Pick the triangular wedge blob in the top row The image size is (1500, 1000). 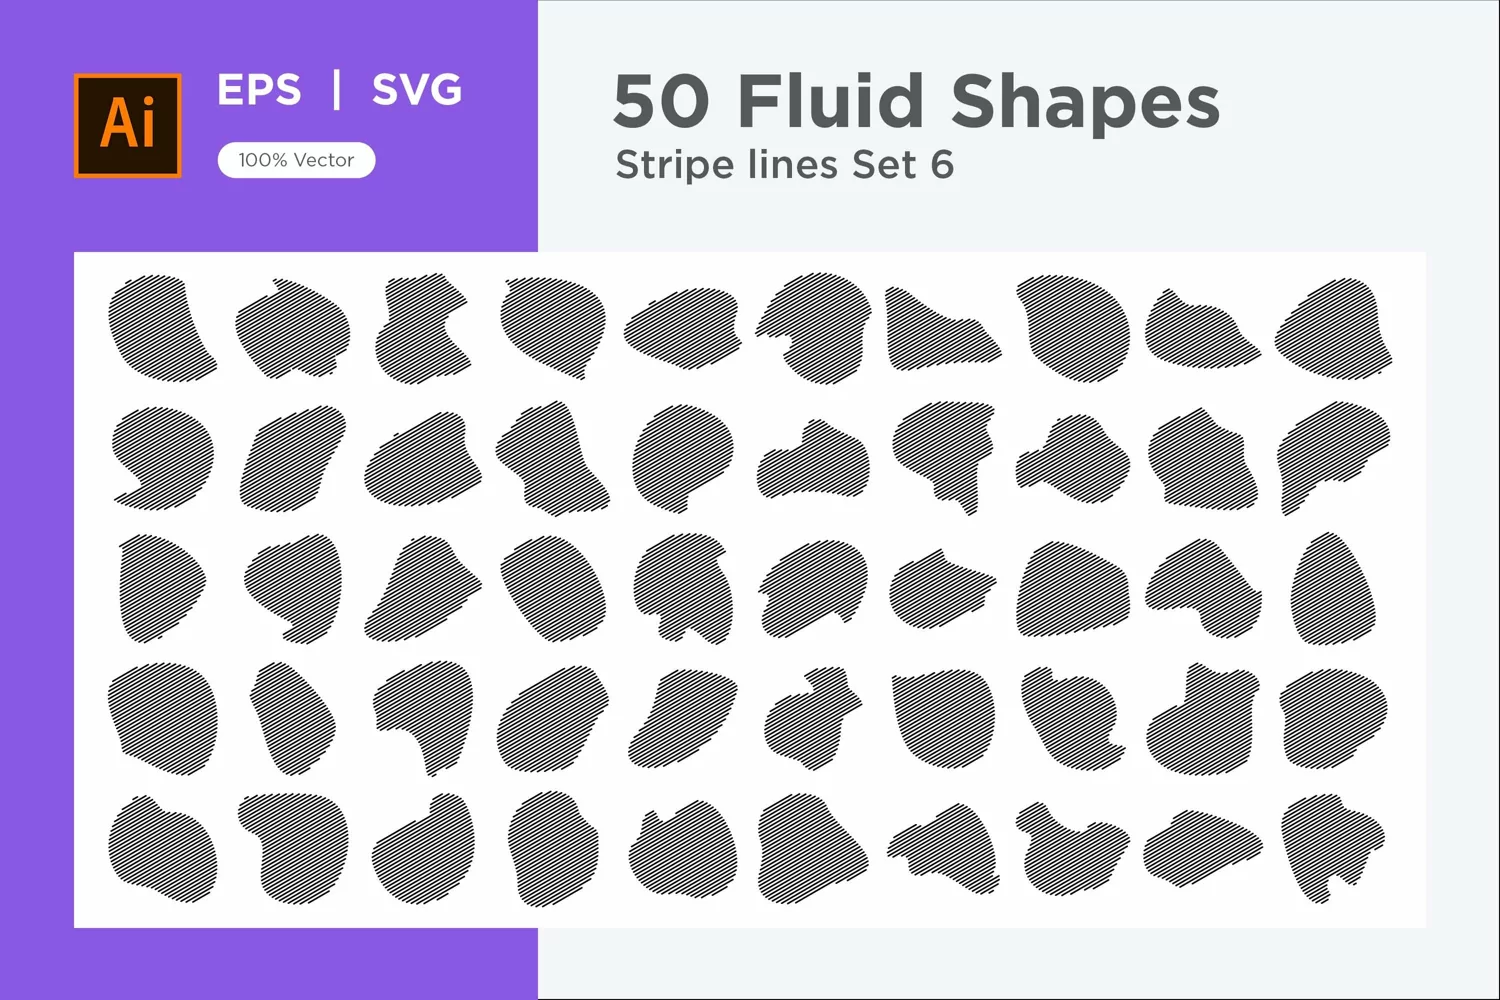pos(942,328)
